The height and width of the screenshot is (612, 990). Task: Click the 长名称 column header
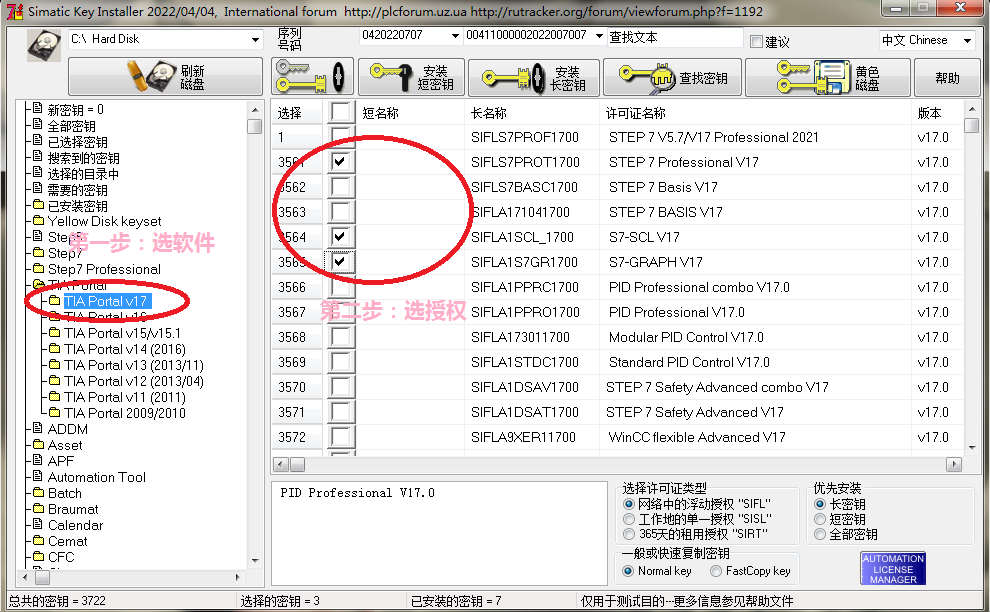489,113
